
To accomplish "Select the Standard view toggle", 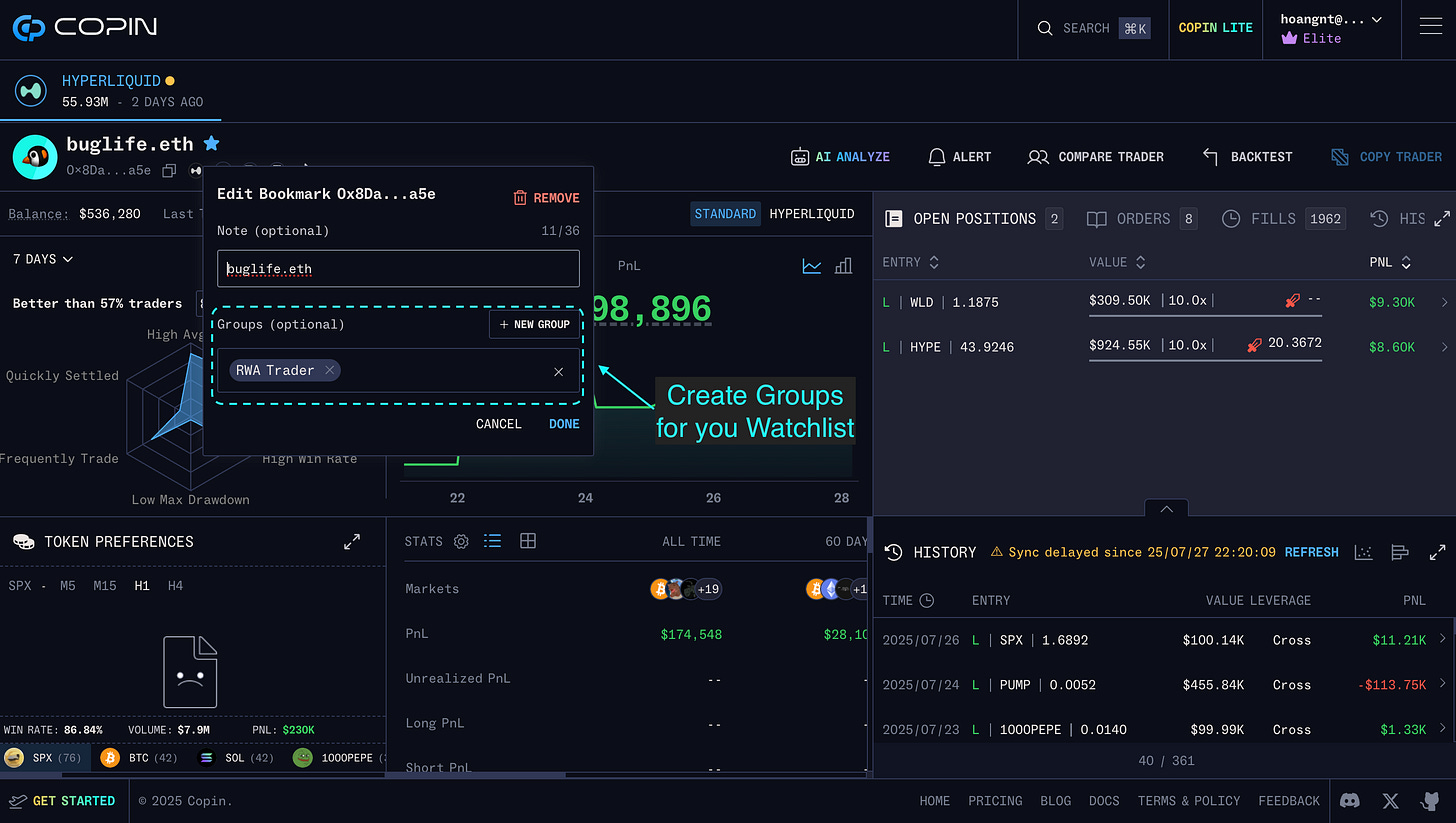I will pyautogui.click(x=725, y=213).
